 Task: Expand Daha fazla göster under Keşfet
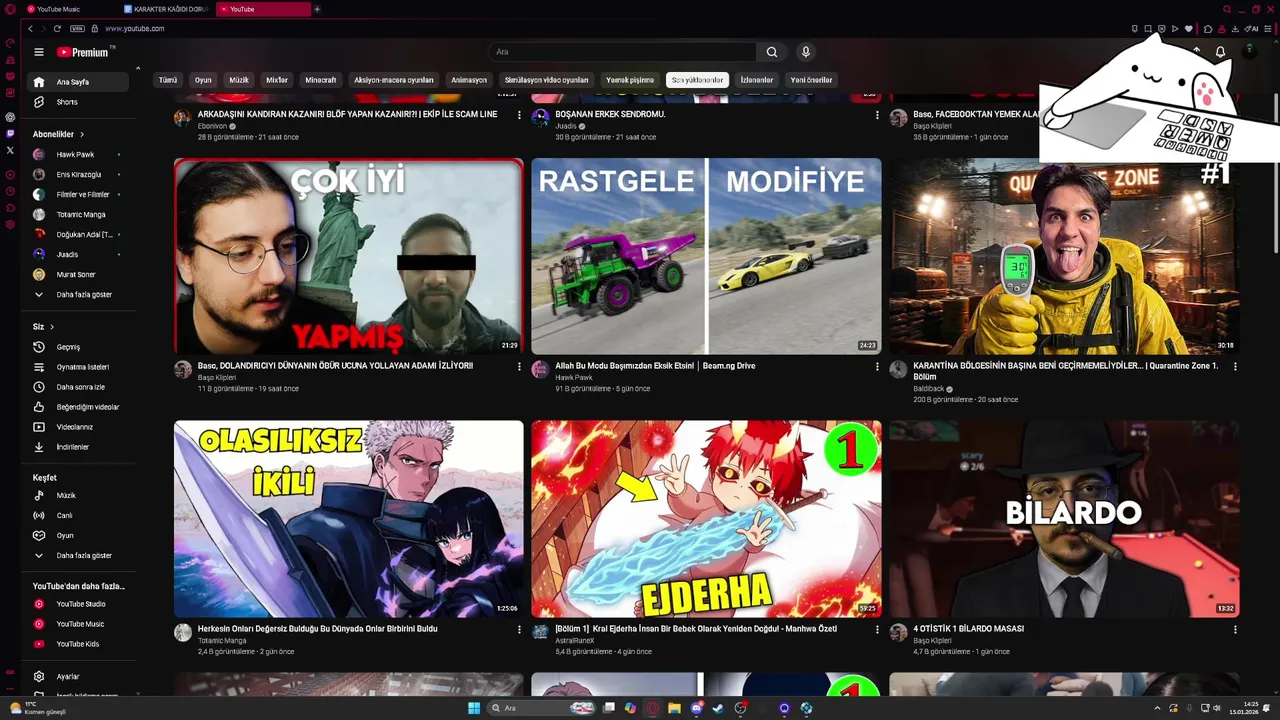tap(84, 555)
